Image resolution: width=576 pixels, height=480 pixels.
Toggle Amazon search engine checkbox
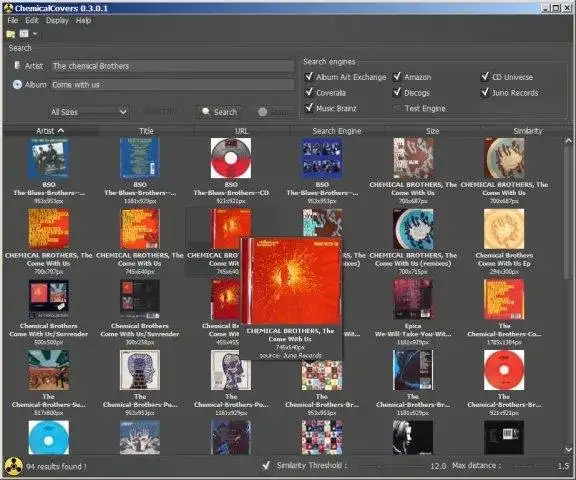(x=397, y=76)
